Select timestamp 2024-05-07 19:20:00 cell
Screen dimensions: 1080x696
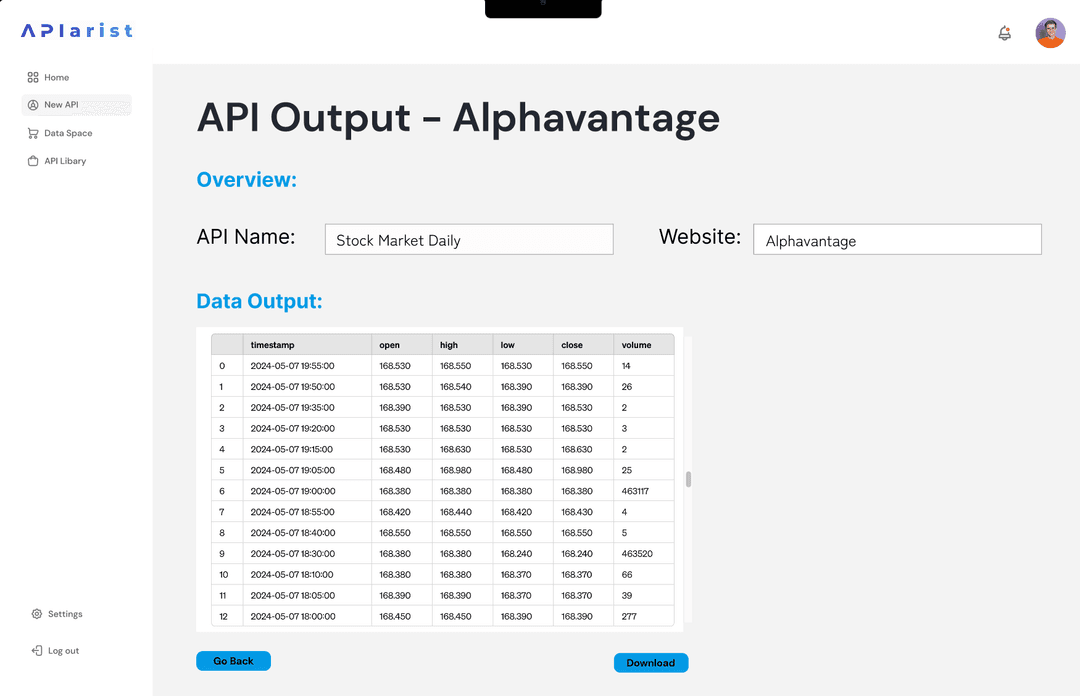click(x=307, y=428)
